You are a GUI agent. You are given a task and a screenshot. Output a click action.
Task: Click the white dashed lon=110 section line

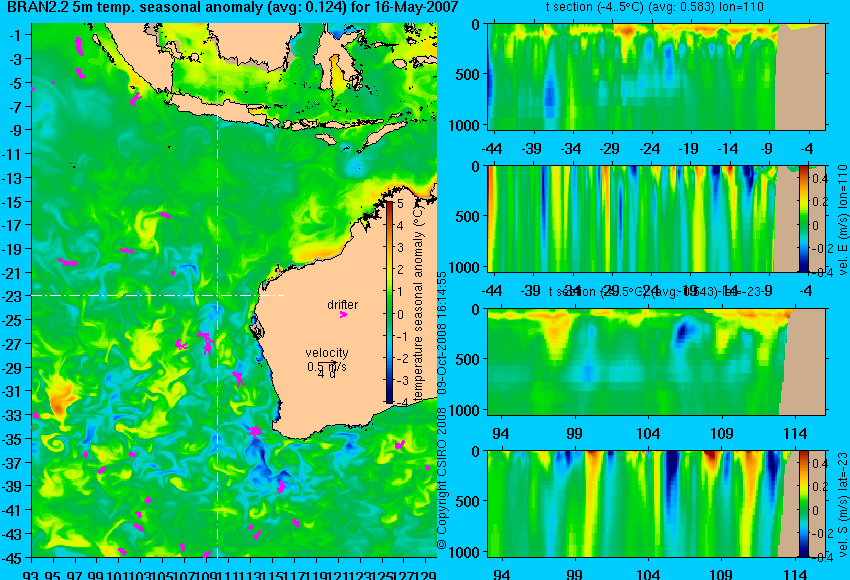point(217,290)
